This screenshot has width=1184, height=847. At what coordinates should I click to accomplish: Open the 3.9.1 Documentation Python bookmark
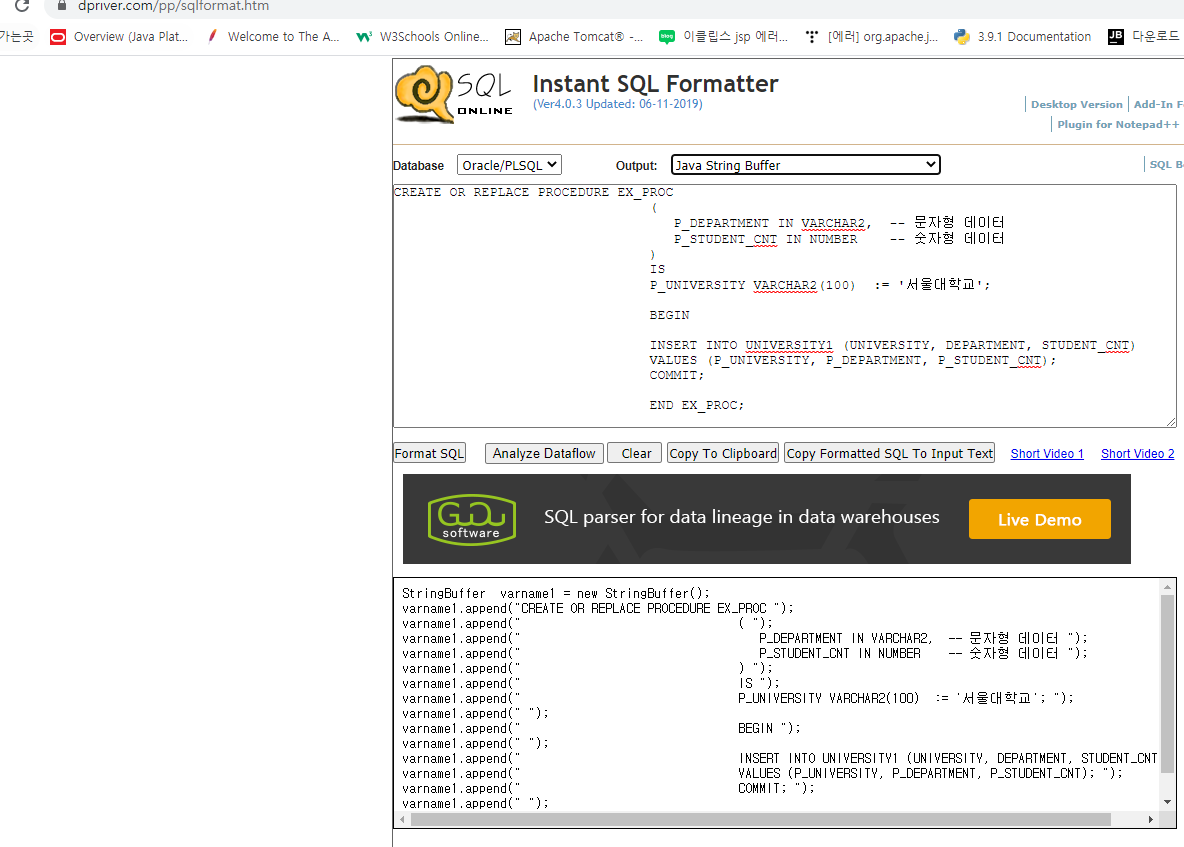[1022, 36]
